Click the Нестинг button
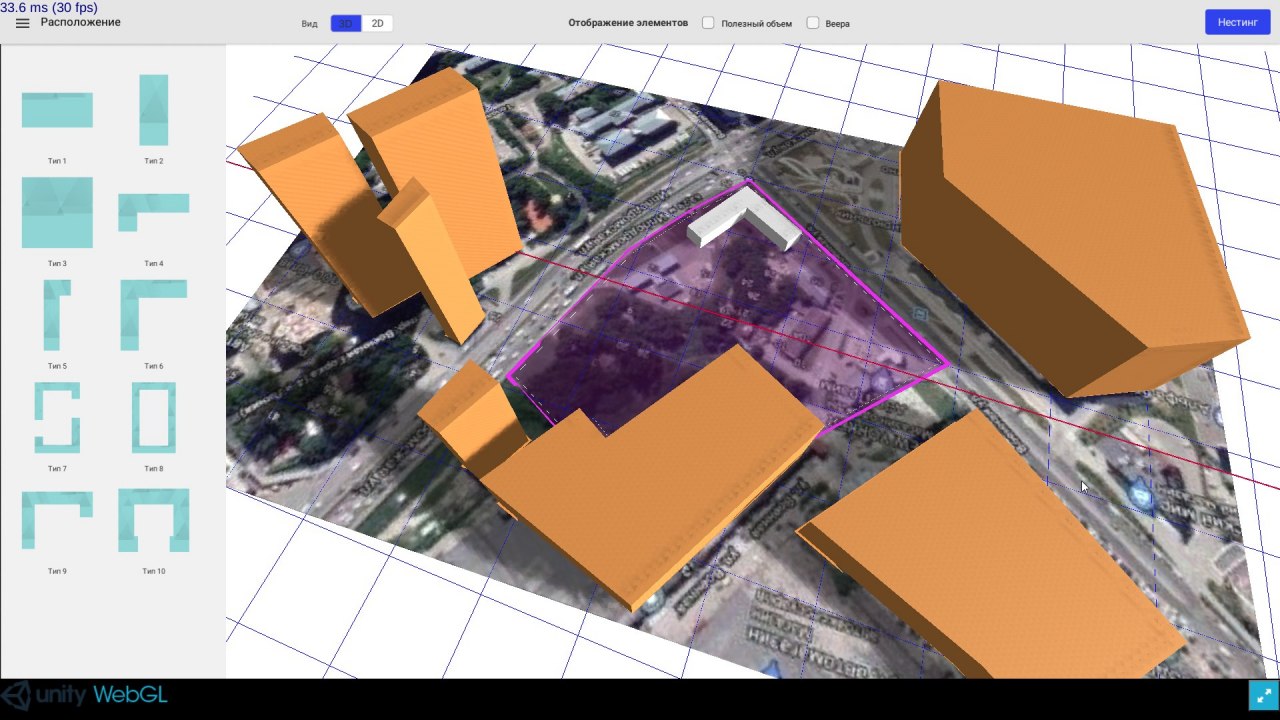This screenshot has height=720, width=1280. [x=1237, y=22]
